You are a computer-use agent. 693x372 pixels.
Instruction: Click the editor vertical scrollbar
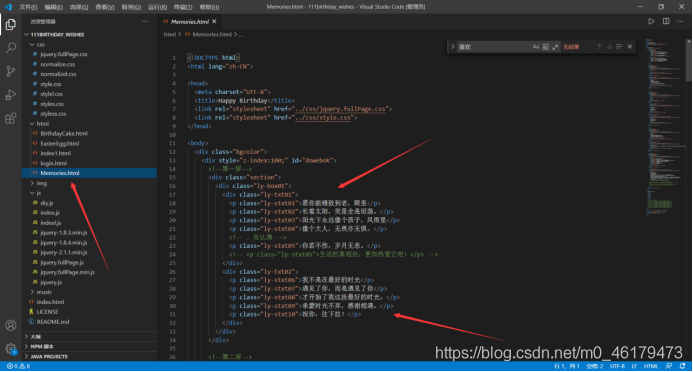click(689, 60)
